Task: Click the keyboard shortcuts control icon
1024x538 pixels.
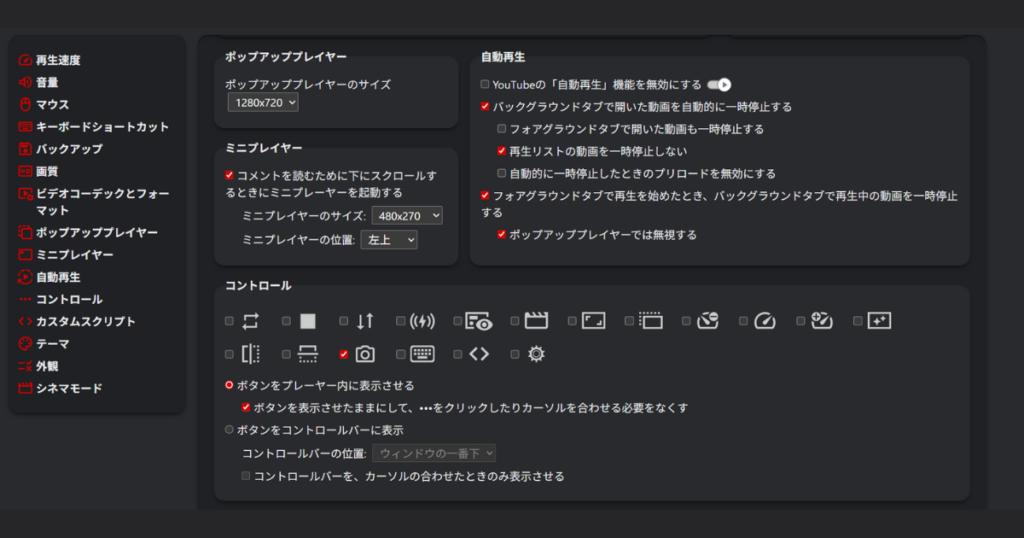Action: point(422,354)
